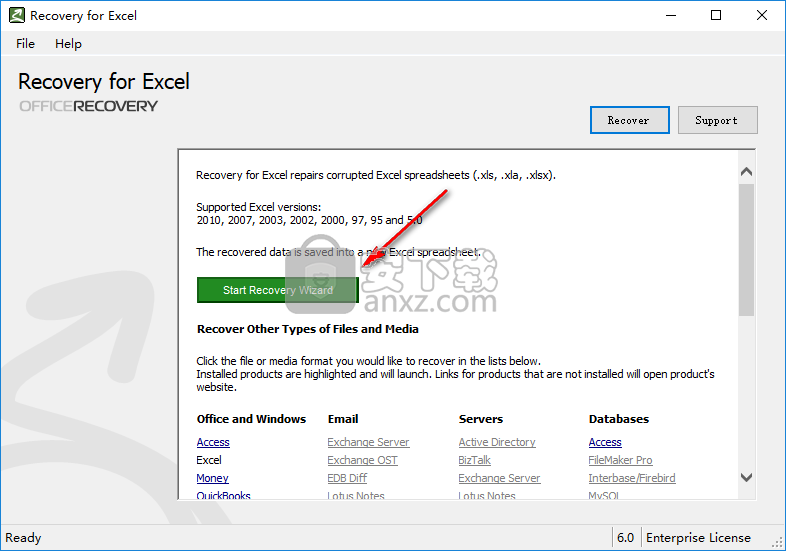Click the Recovery for Excel title bar icon
The height and width of the screenshot is (551, 786).
click(x=17, y=16)
